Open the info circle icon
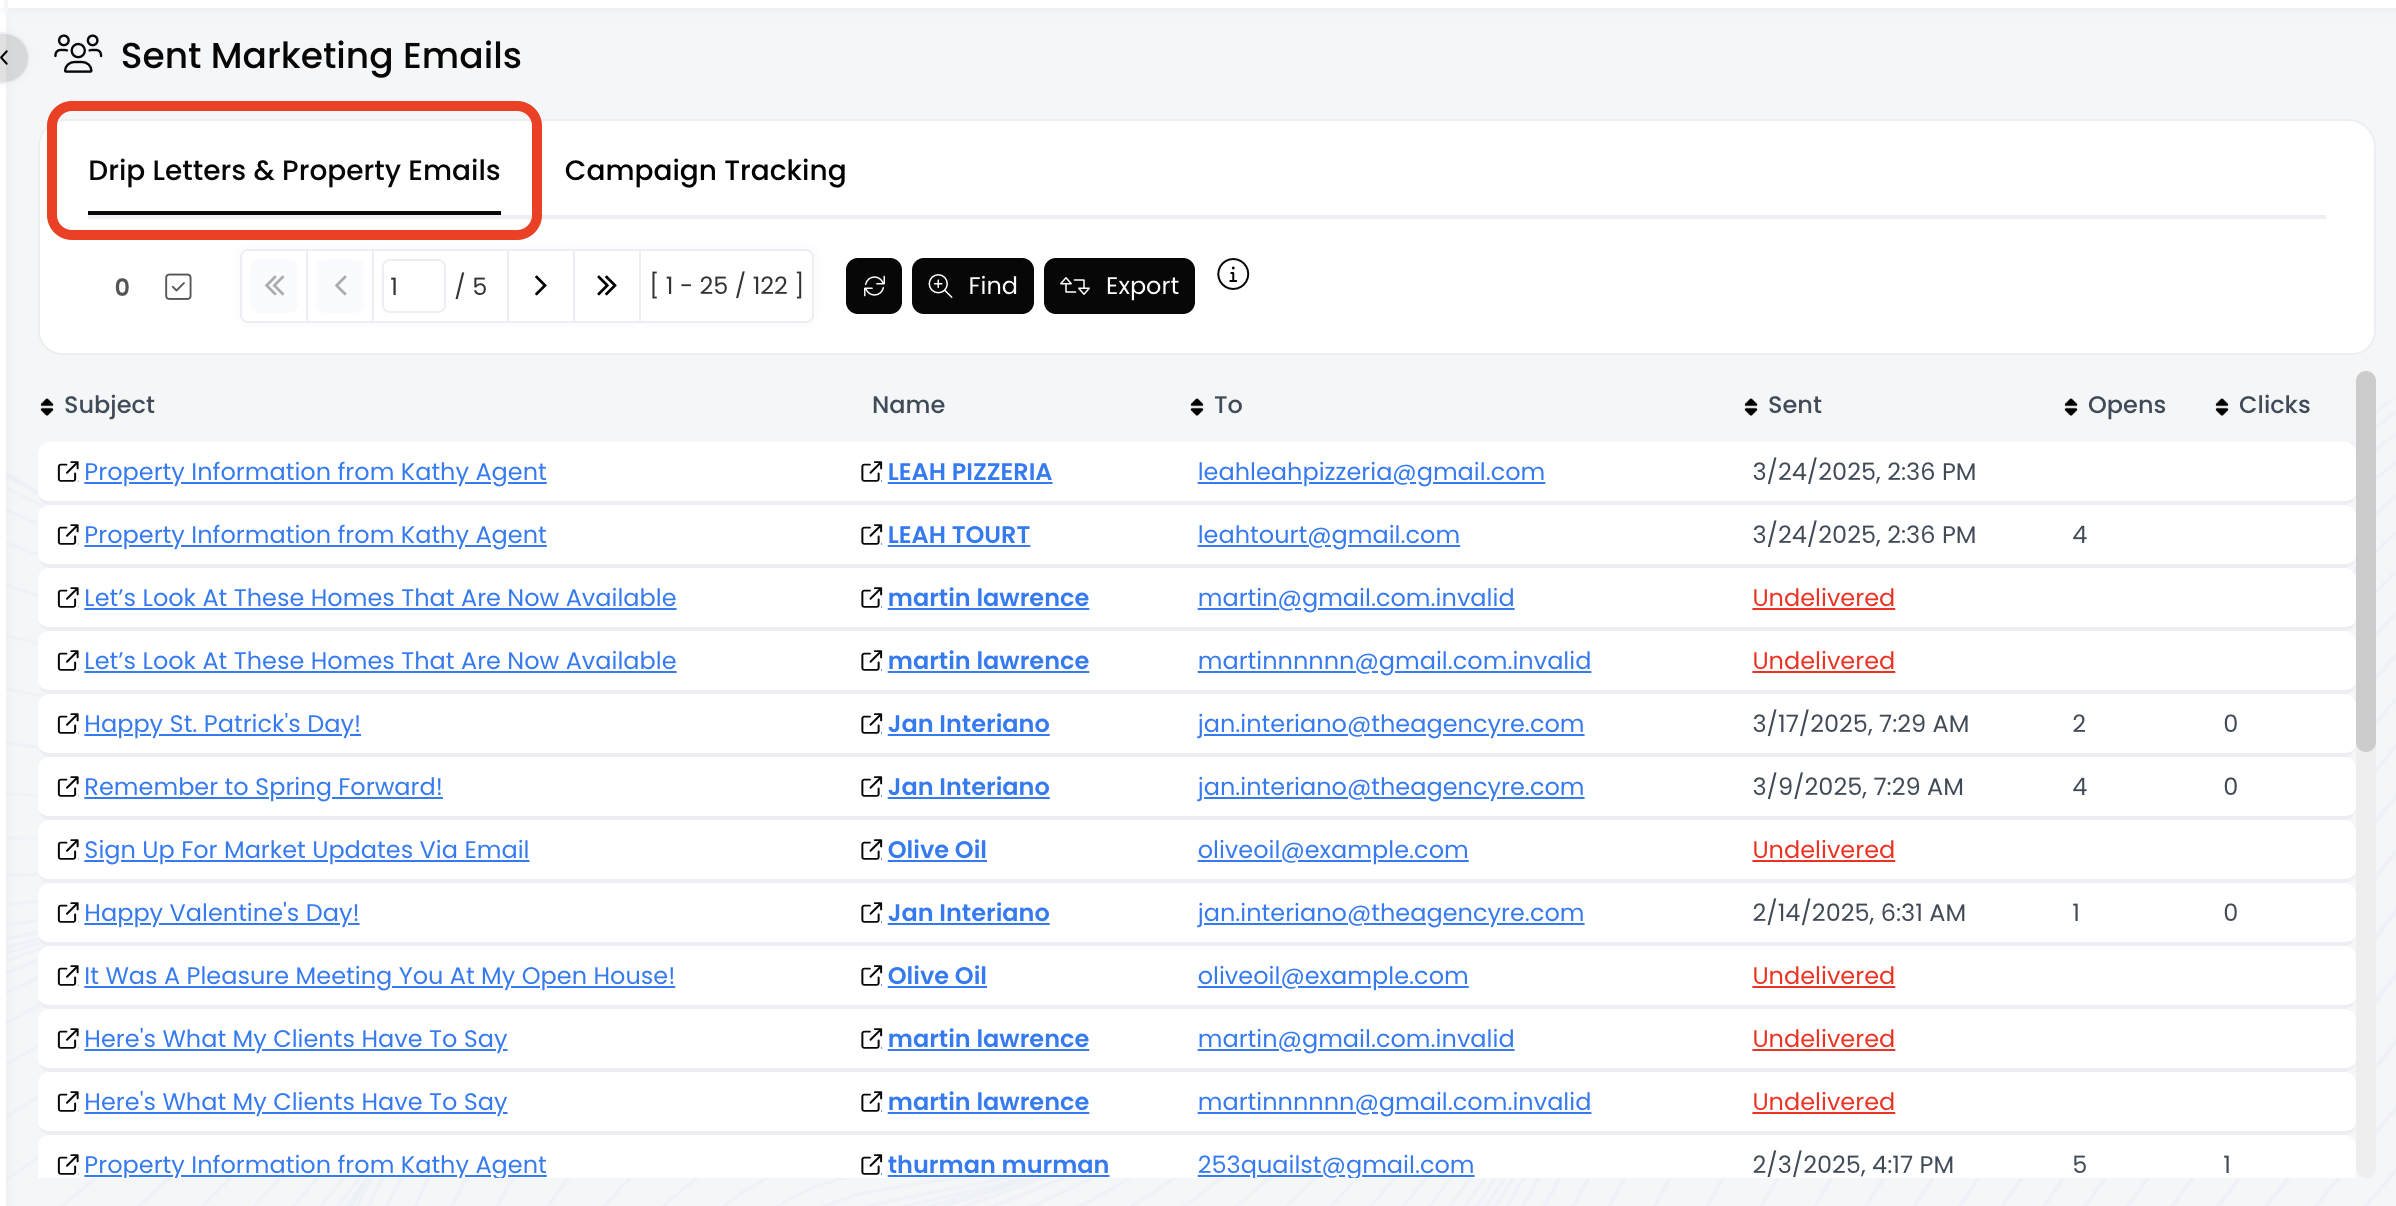This screenshot has height=1206, width=2396. tap(1232, 274)
